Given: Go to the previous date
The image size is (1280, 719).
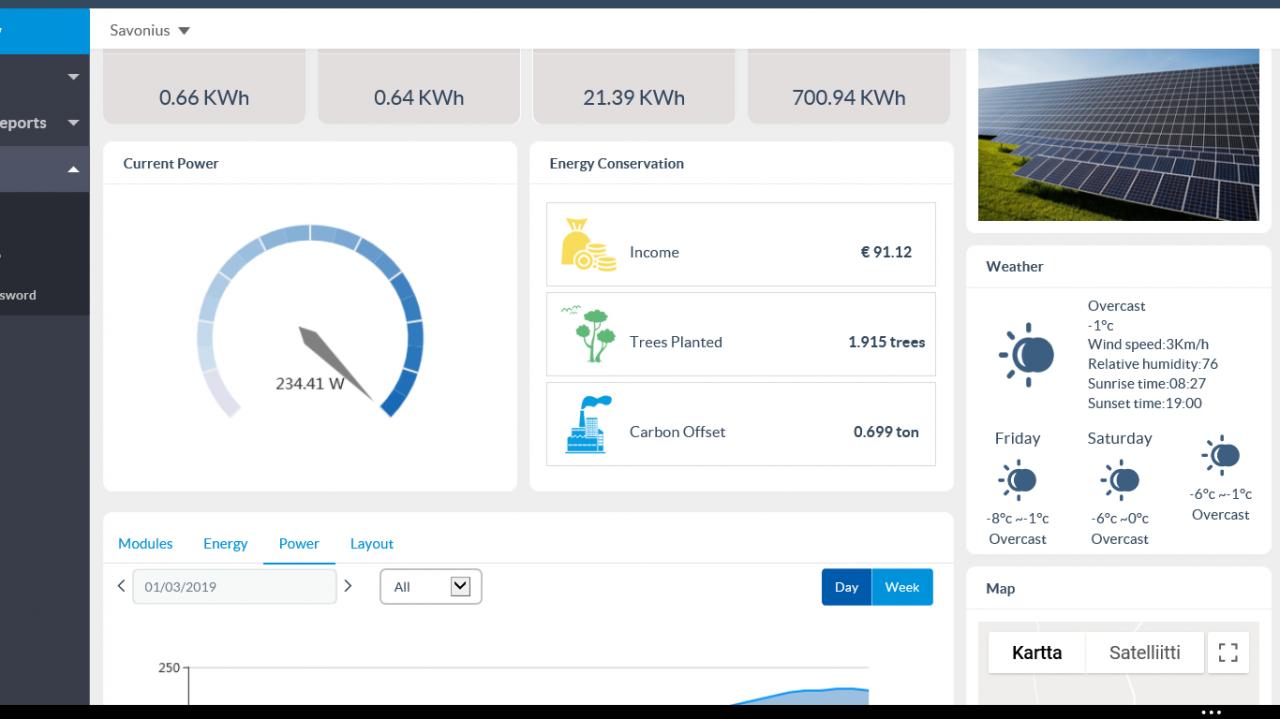Looking at the screenshot, I should pos(121,586).
